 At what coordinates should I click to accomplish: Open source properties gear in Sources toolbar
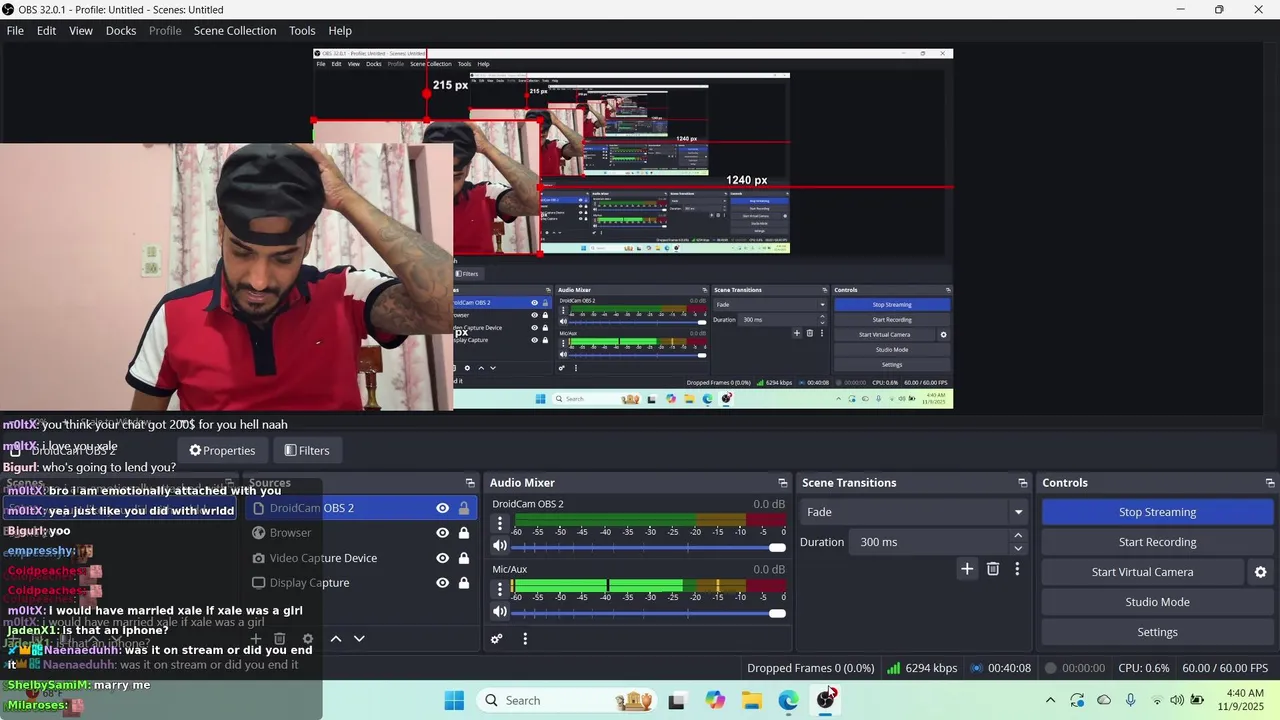pyautogui.click(x=308, y=638)
